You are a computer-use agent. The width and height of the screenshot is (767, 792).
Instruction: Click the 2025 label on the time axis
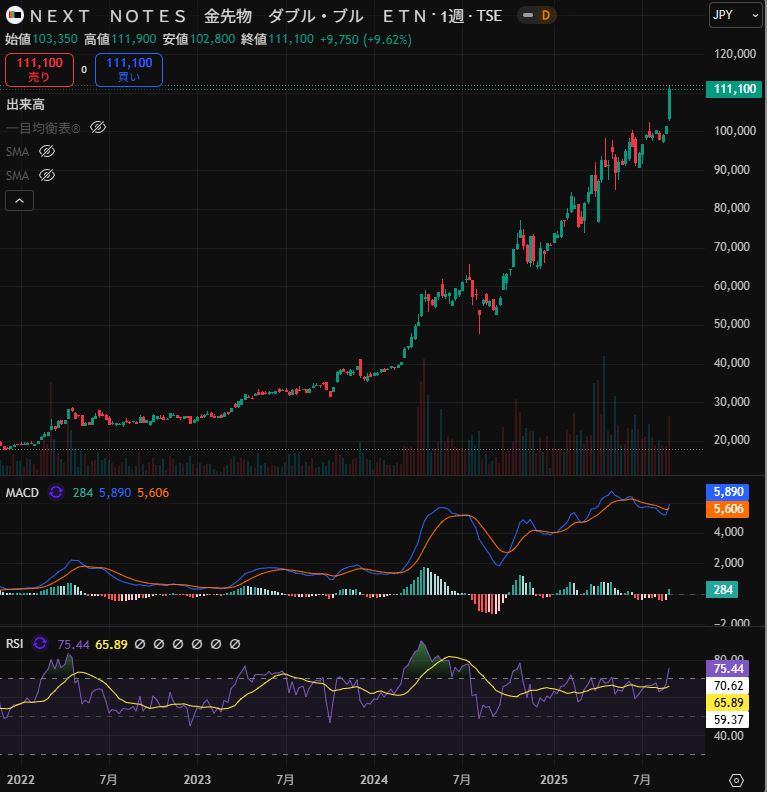(553, 779)
